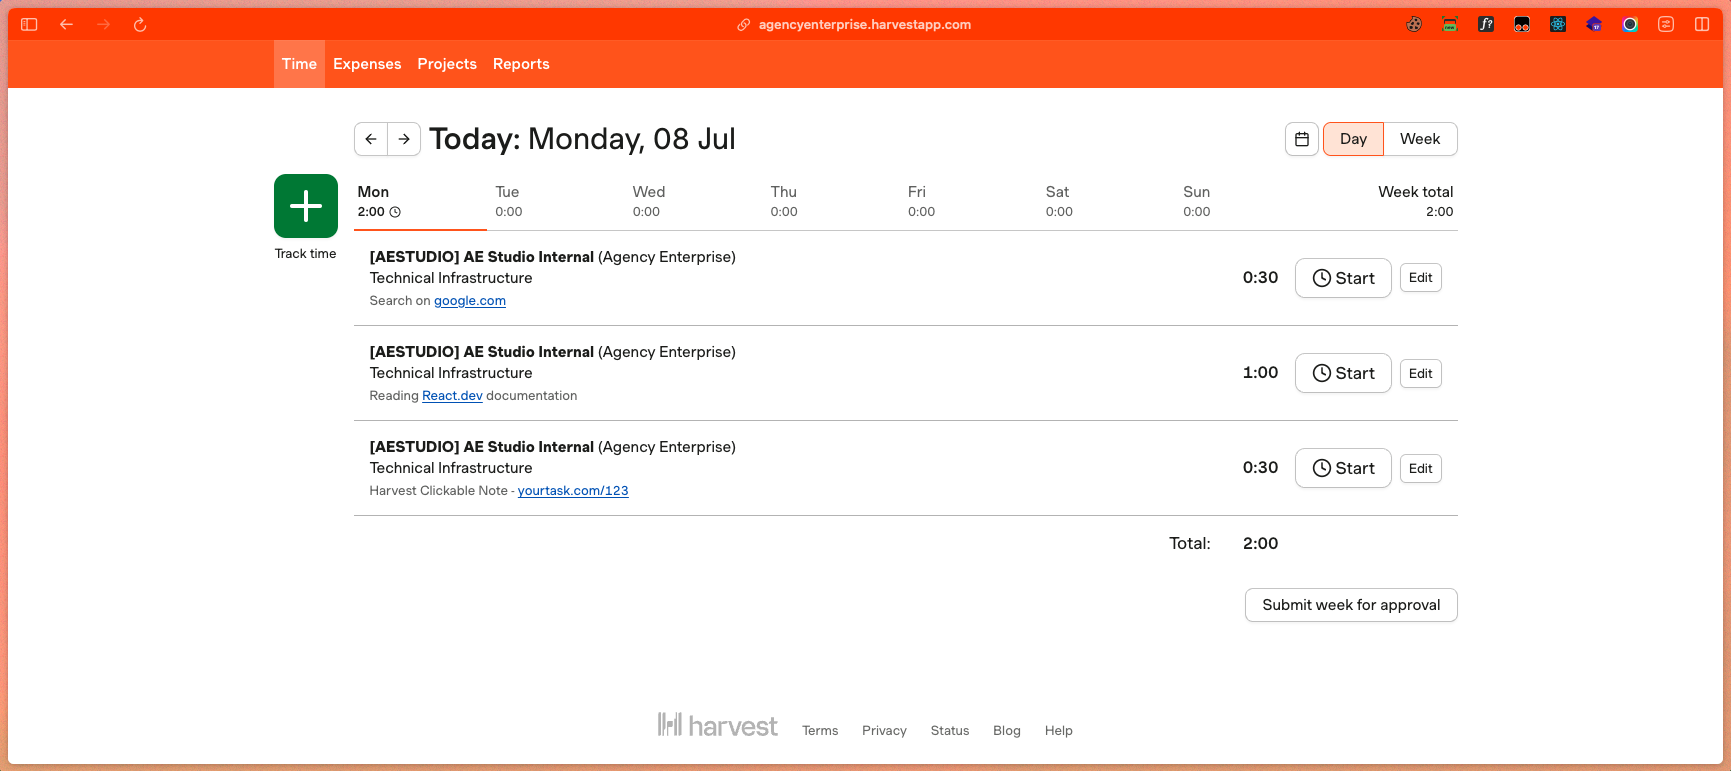Select the Thu day tab
This screenshot has height=771, width=1731.
coord(784,201)
